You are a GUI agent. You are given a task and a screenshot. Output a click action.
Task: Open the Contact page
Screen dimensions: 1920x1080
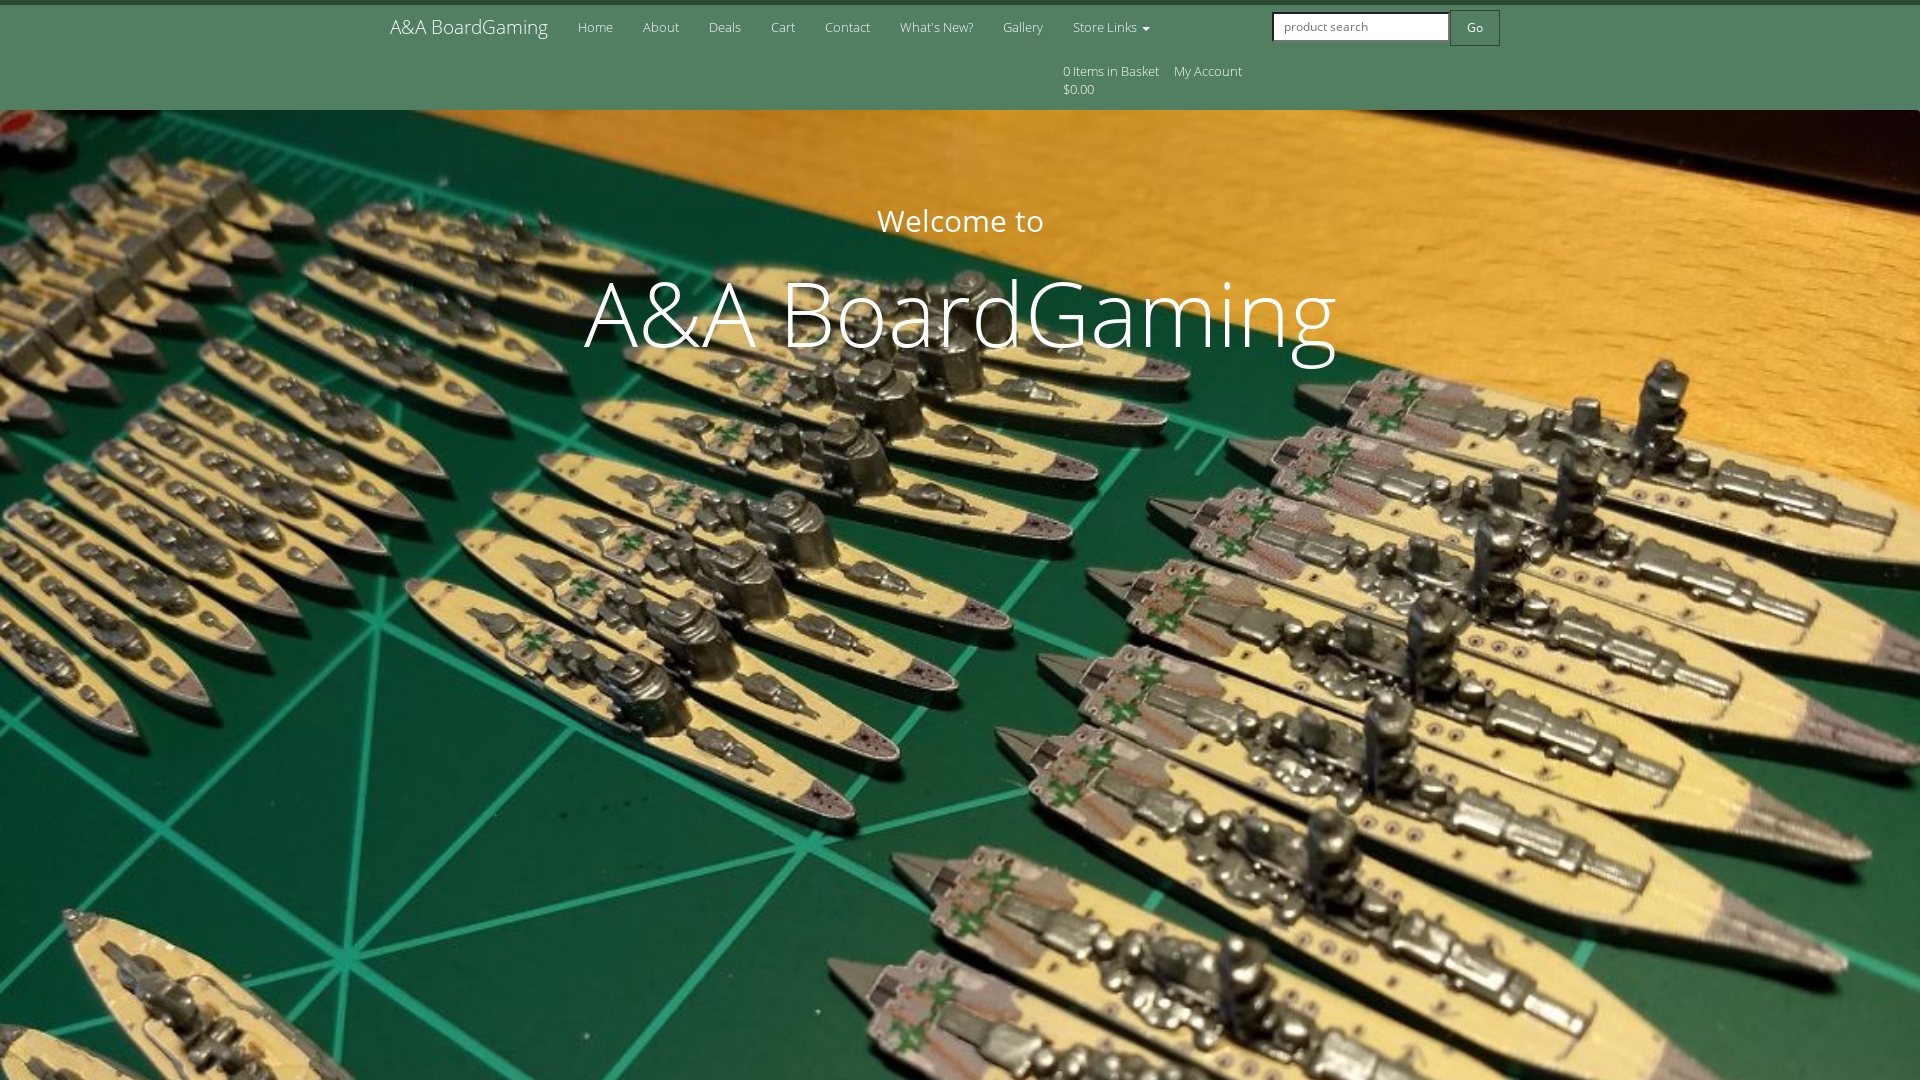(x=847, y=27)
